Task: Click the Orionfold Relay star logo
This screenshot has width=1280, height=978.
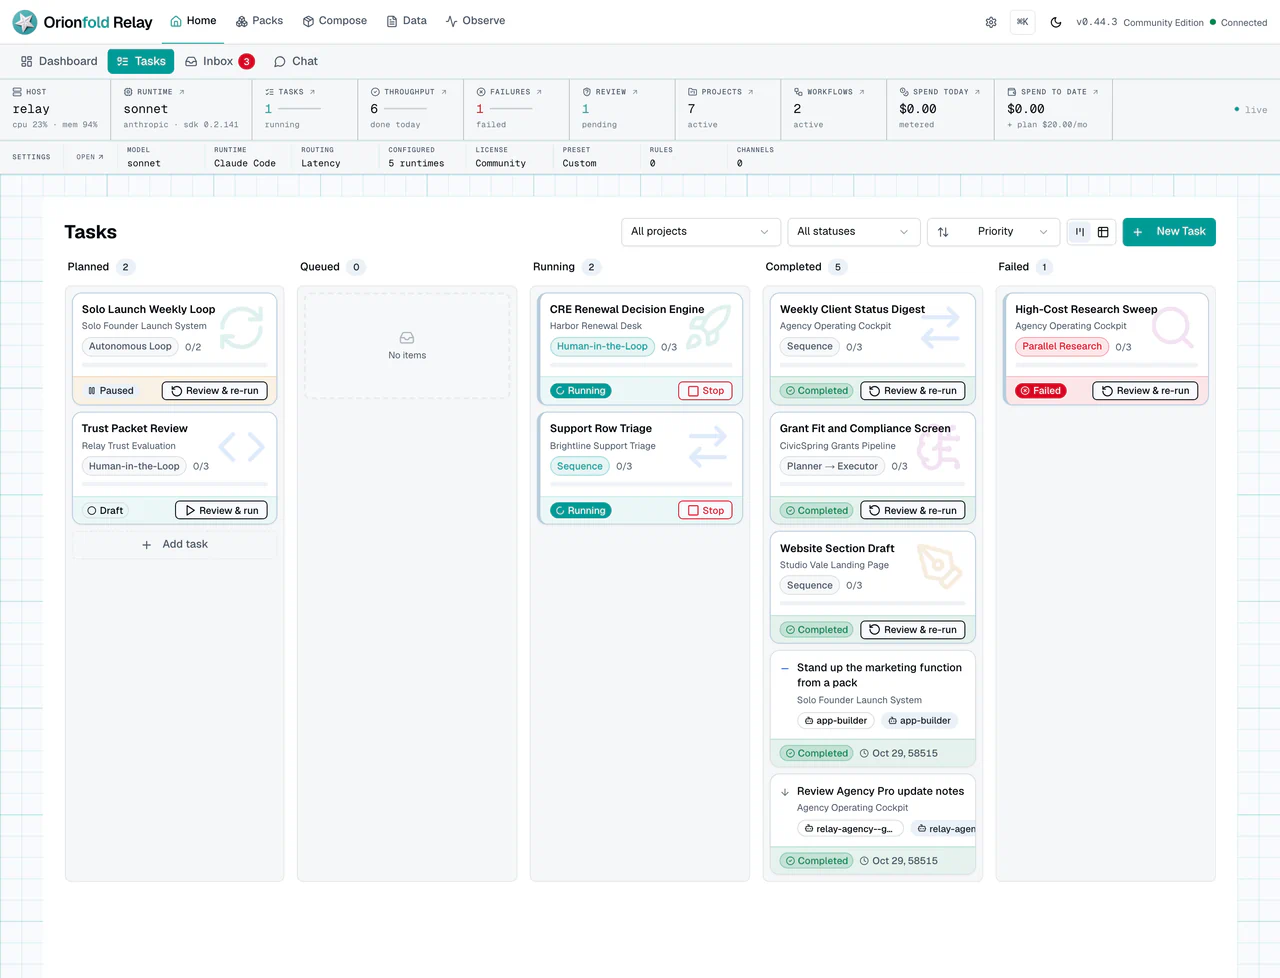Action: 24,22
